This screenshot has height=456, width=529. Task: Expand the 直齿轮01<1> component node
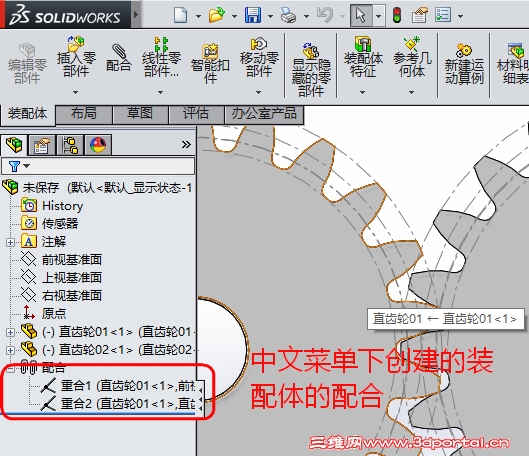tap(10, 332)
